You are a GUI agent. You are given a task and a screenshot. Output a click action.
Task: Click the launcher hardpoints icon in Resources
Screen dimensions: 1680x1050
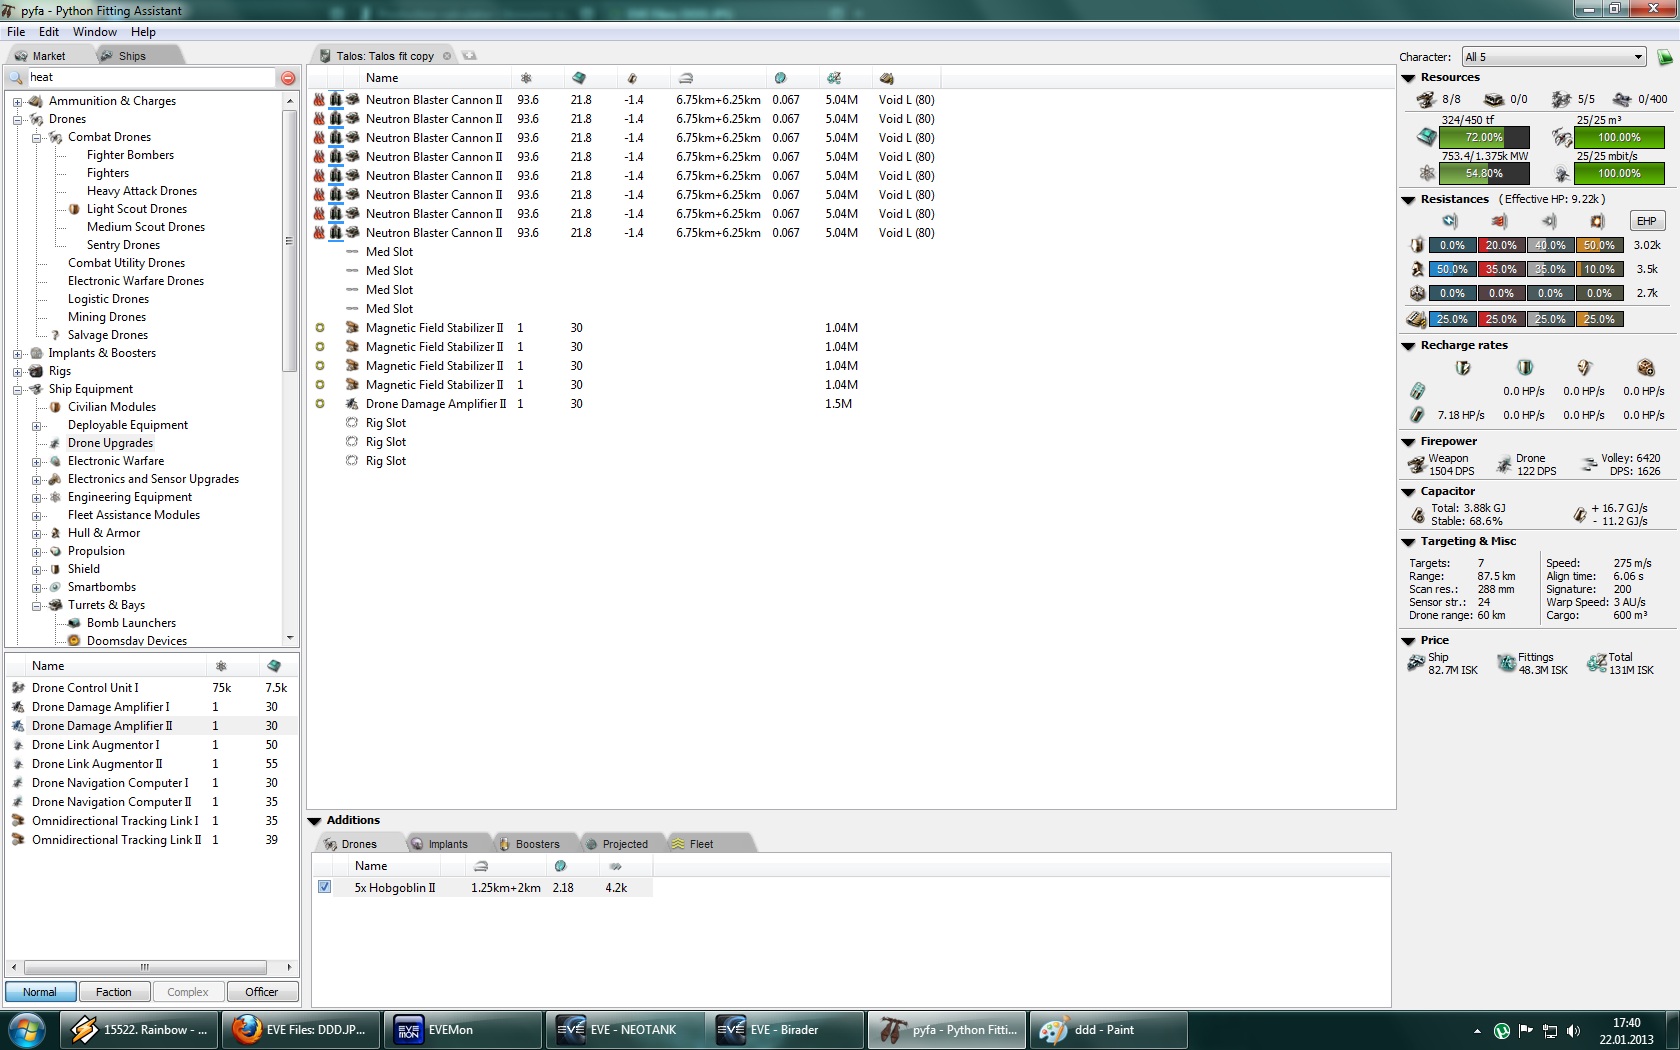click(1493, 99)
